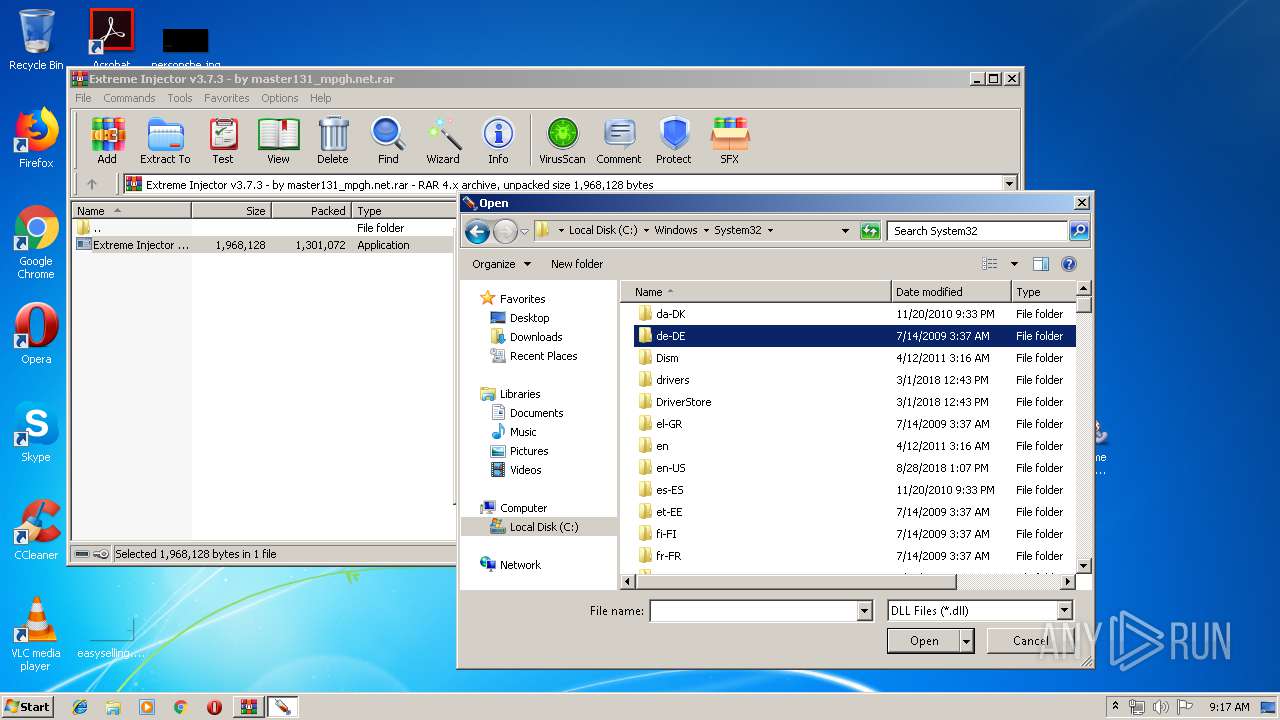Open Commands menu in WinRAR
This screenshot has width=1280, height=720.
[129, 98]
